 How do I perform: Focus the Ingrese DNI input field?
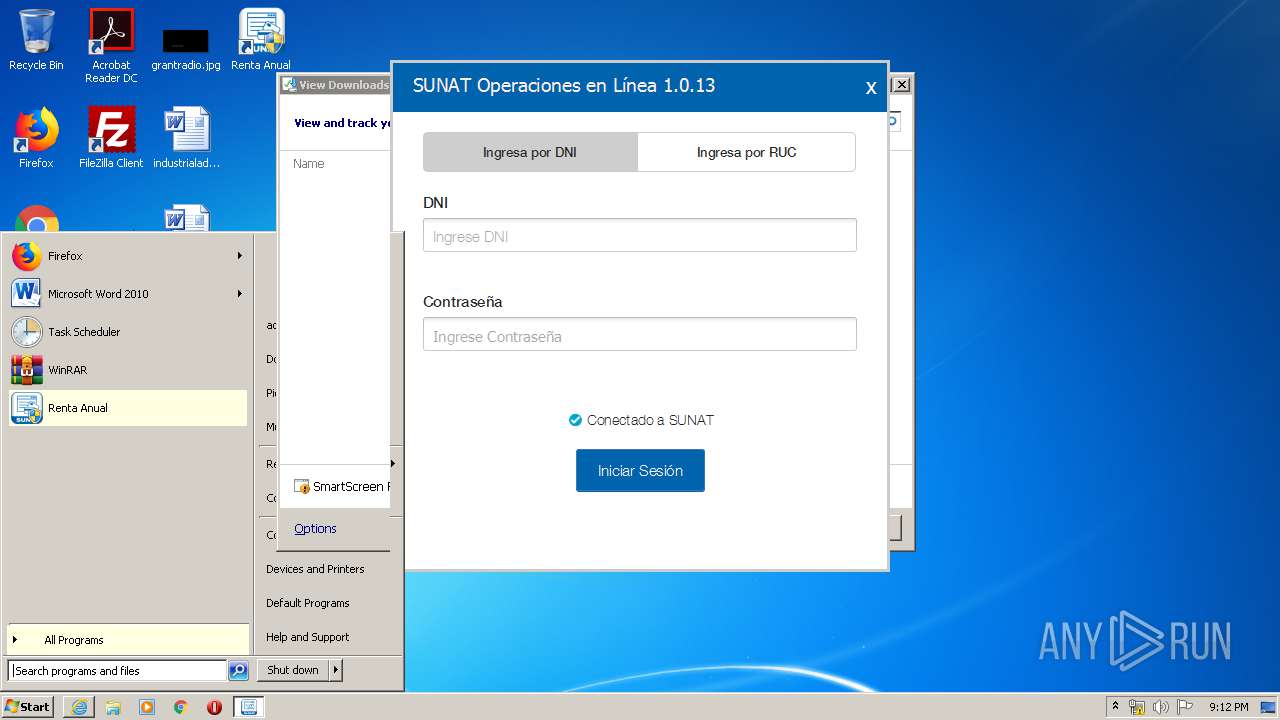point(640,236)
